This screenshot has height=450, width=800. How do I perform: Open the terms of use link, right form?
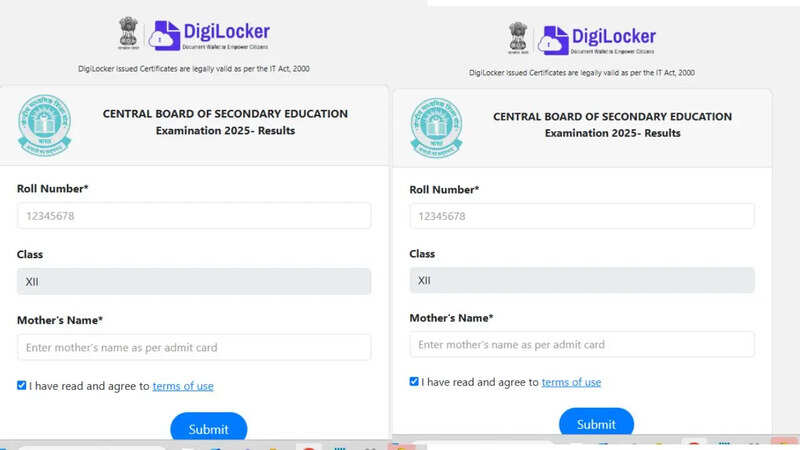pyautogui.click(x=571, y=382)
